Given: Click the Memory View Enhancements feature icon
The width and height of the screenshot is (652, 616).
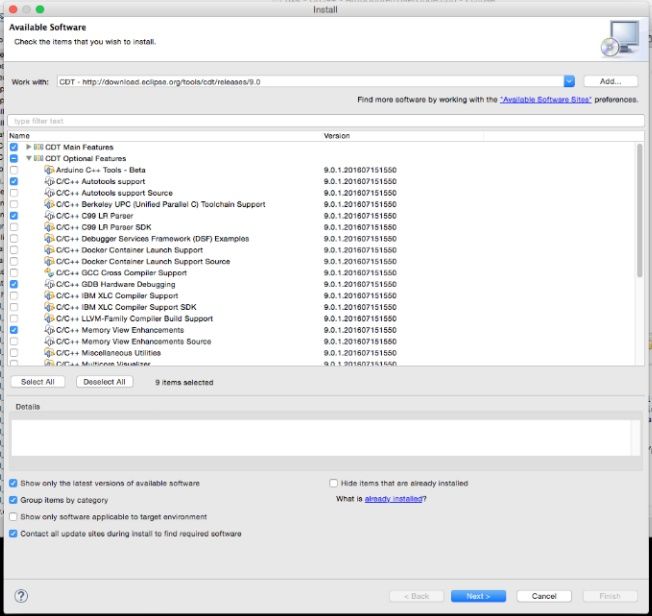Looking at the screenshot, I should (49, 330).
